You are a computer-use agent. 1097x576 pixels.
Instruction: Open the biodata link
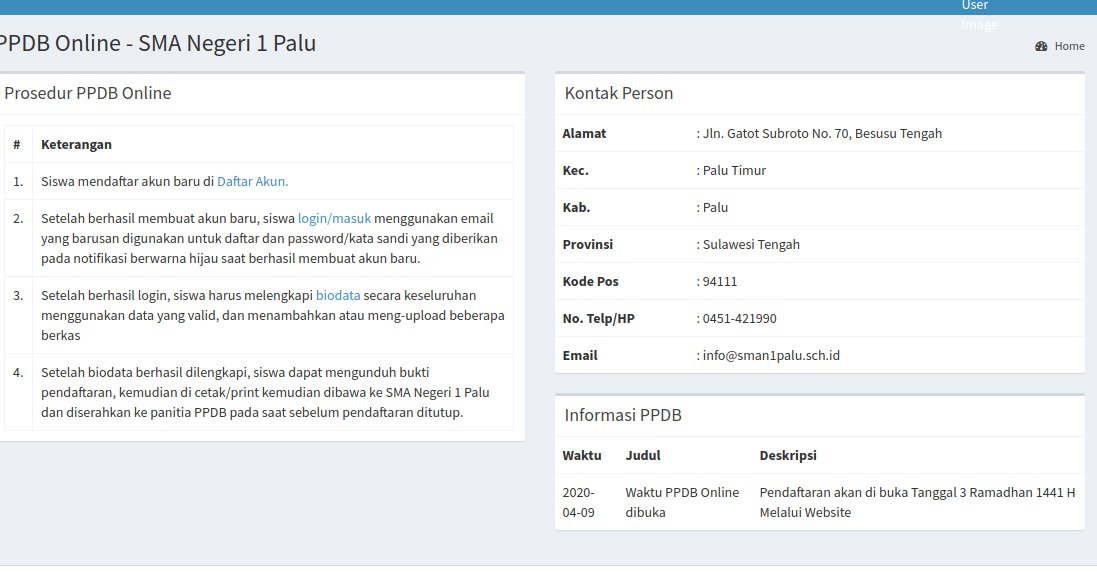tap(338, 295)
